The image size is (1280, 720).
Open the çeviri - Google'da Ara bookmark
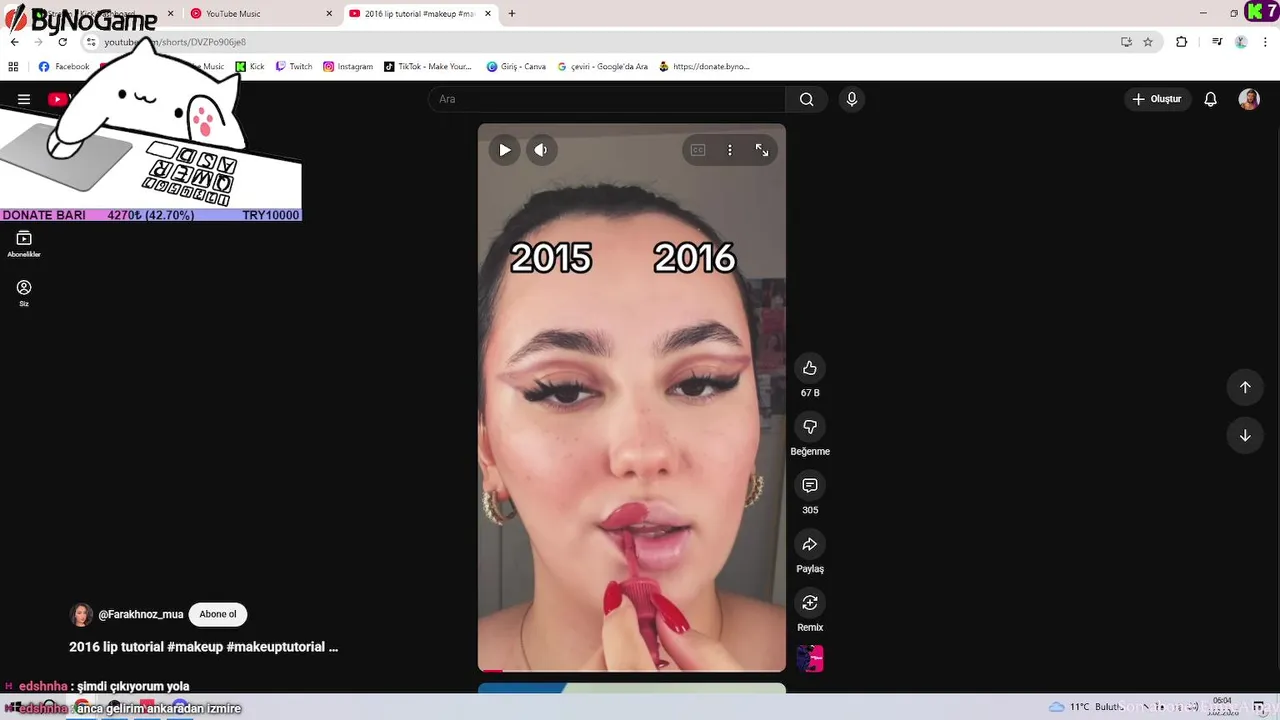coord(602,67)
